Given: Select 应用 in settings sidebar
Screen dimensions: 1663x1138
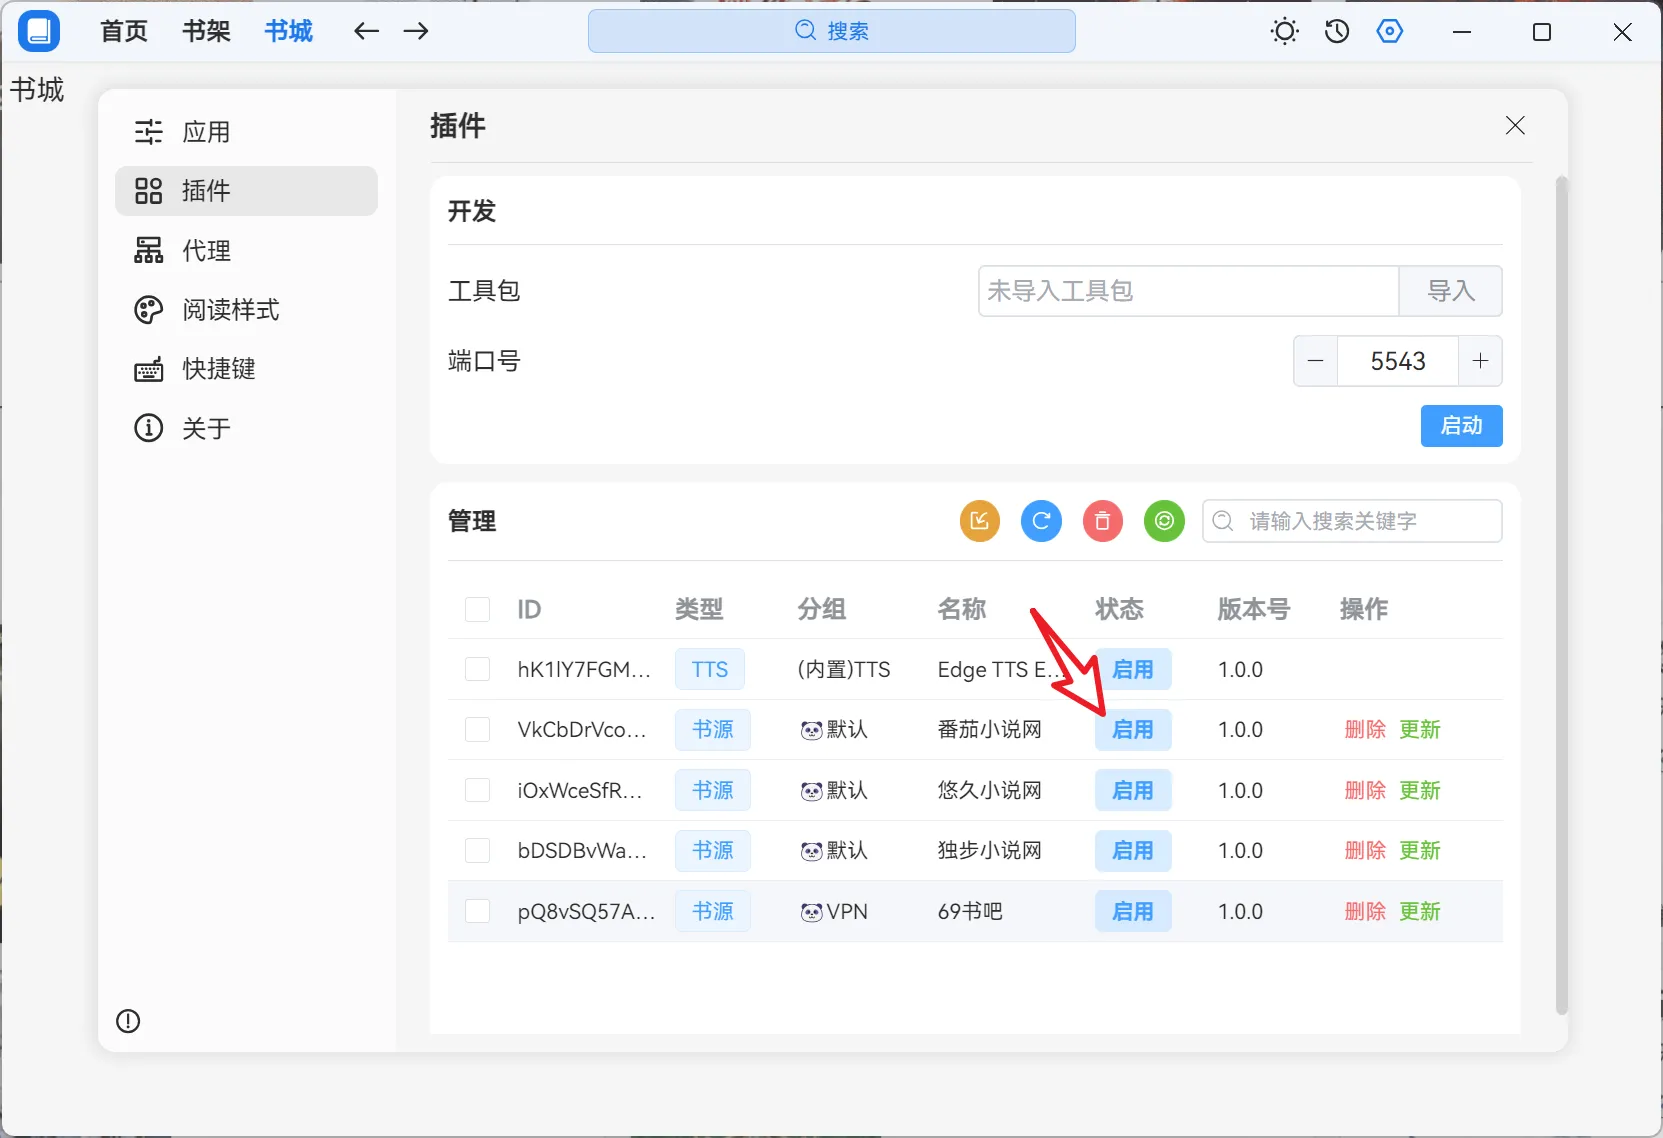Looking at the screenshot, I should tap(246, 132).
